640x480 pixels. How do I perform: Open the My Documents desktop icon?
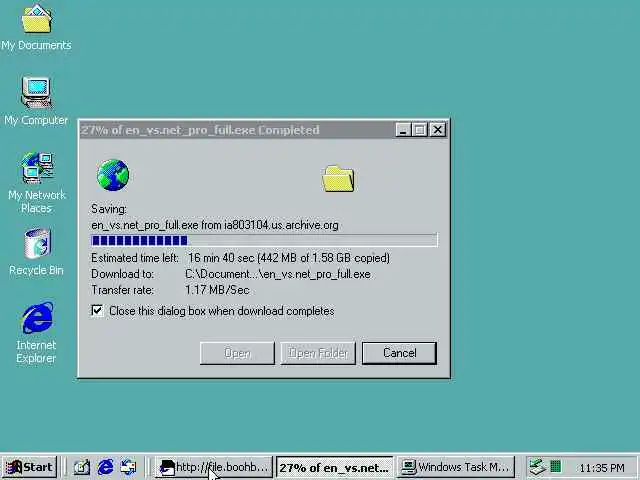point(36,27)
